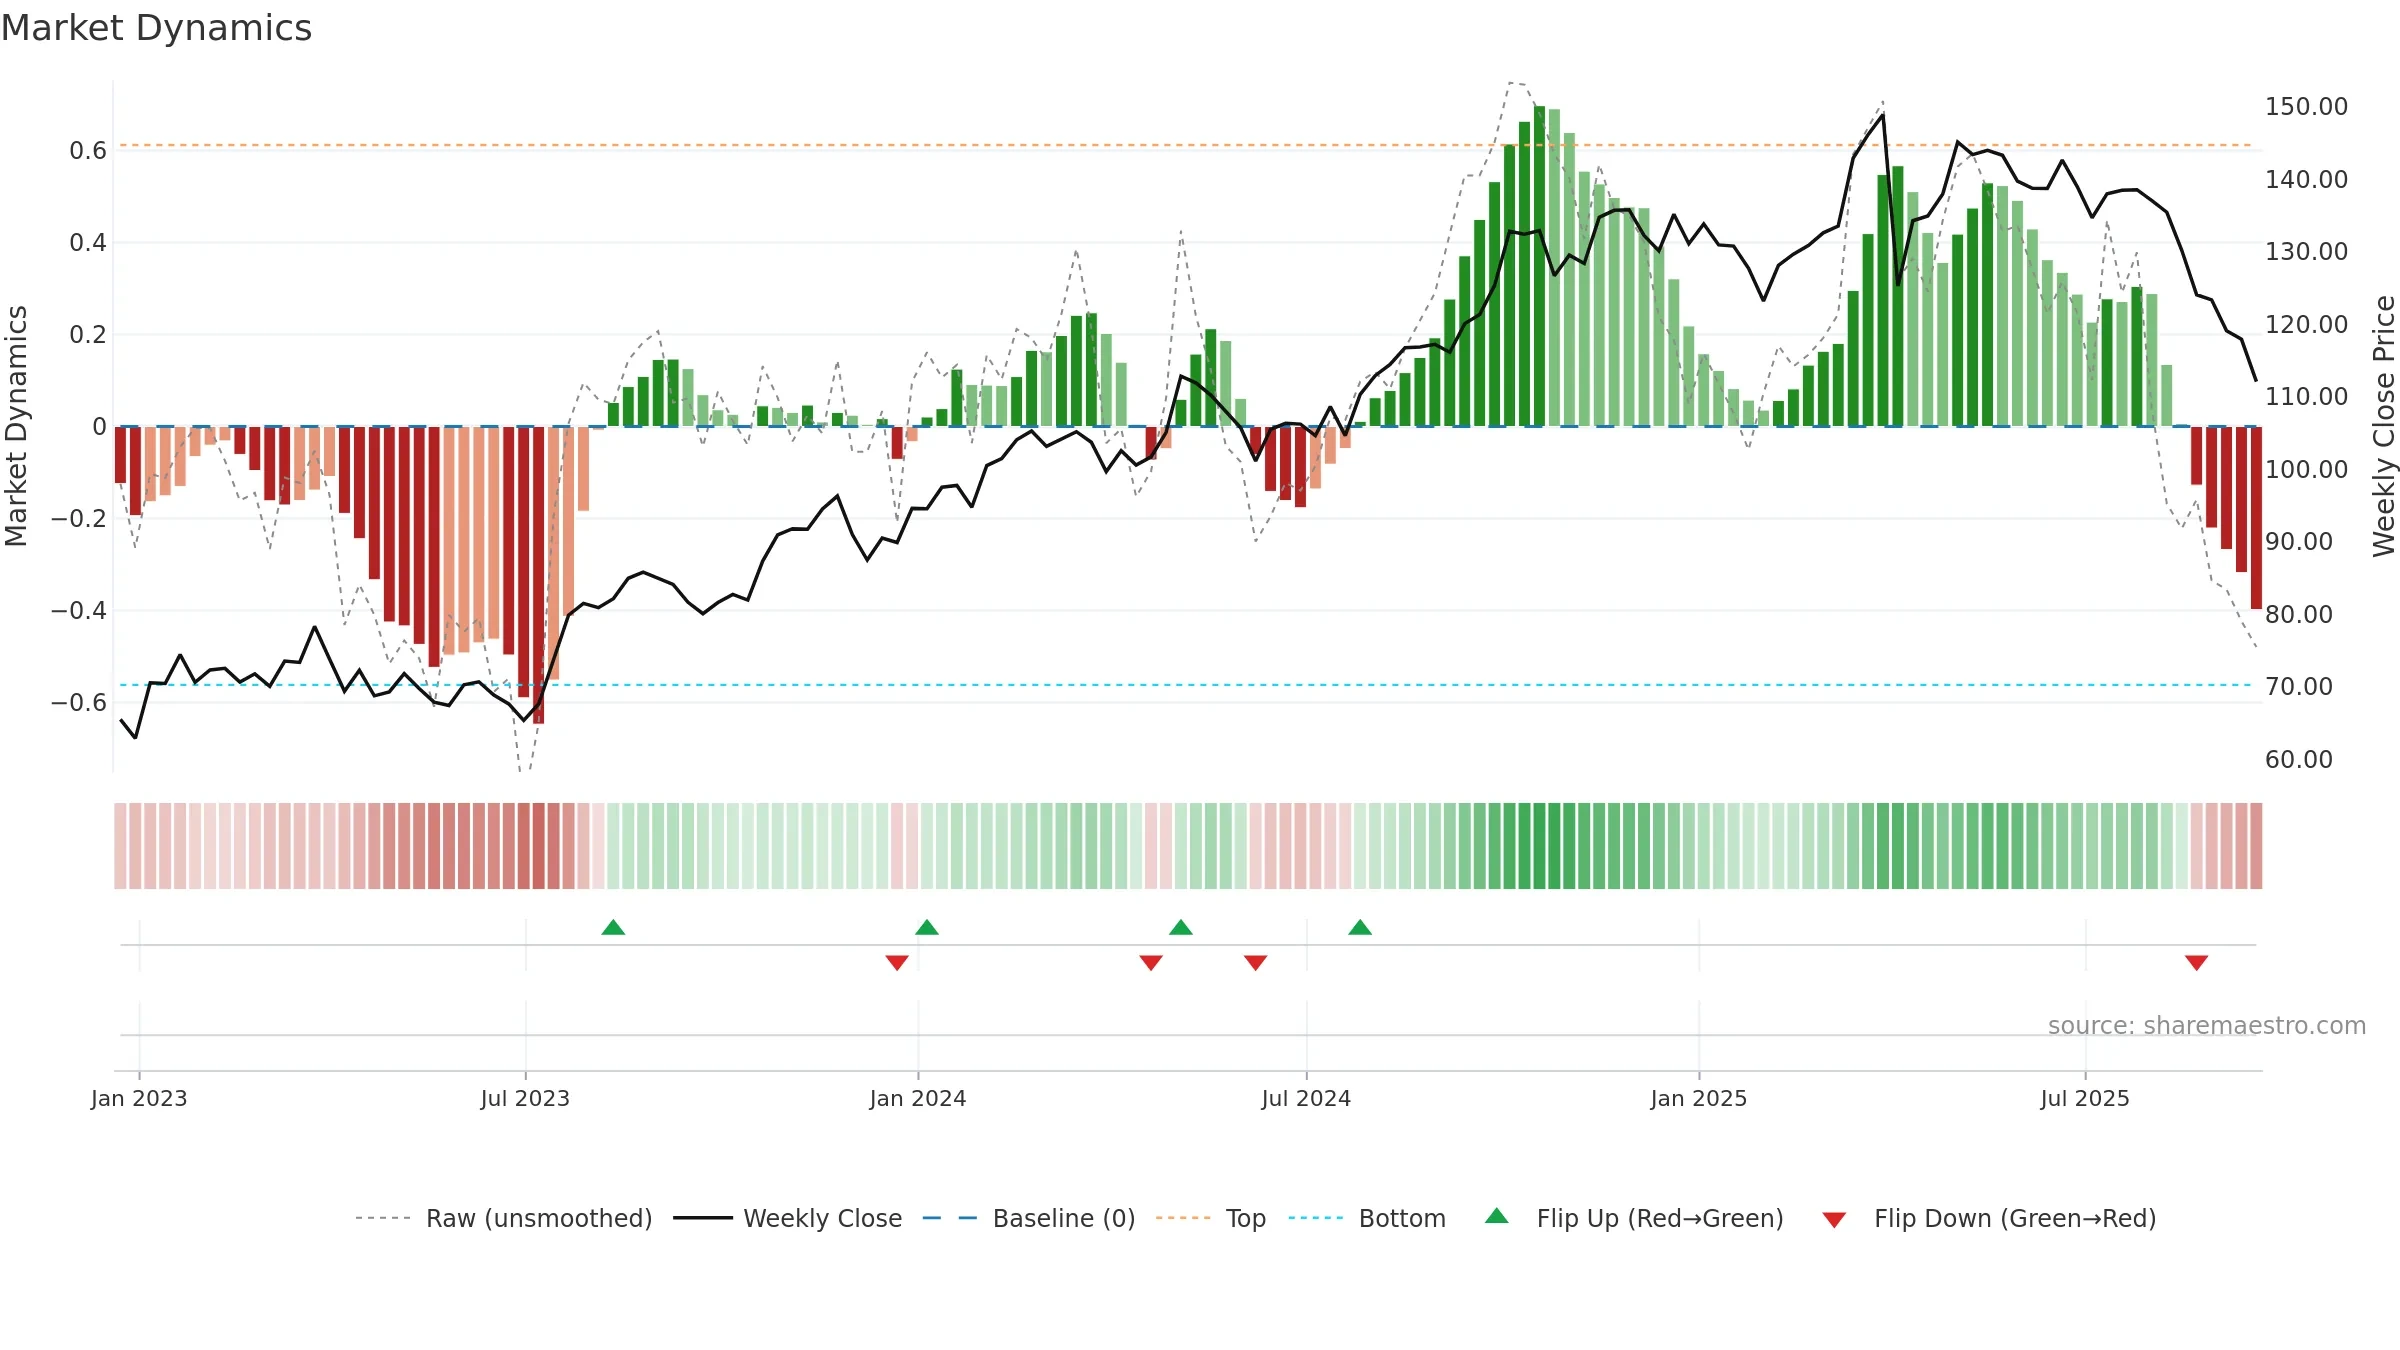Click the Jul 2023 axis label

[525, 1098]
